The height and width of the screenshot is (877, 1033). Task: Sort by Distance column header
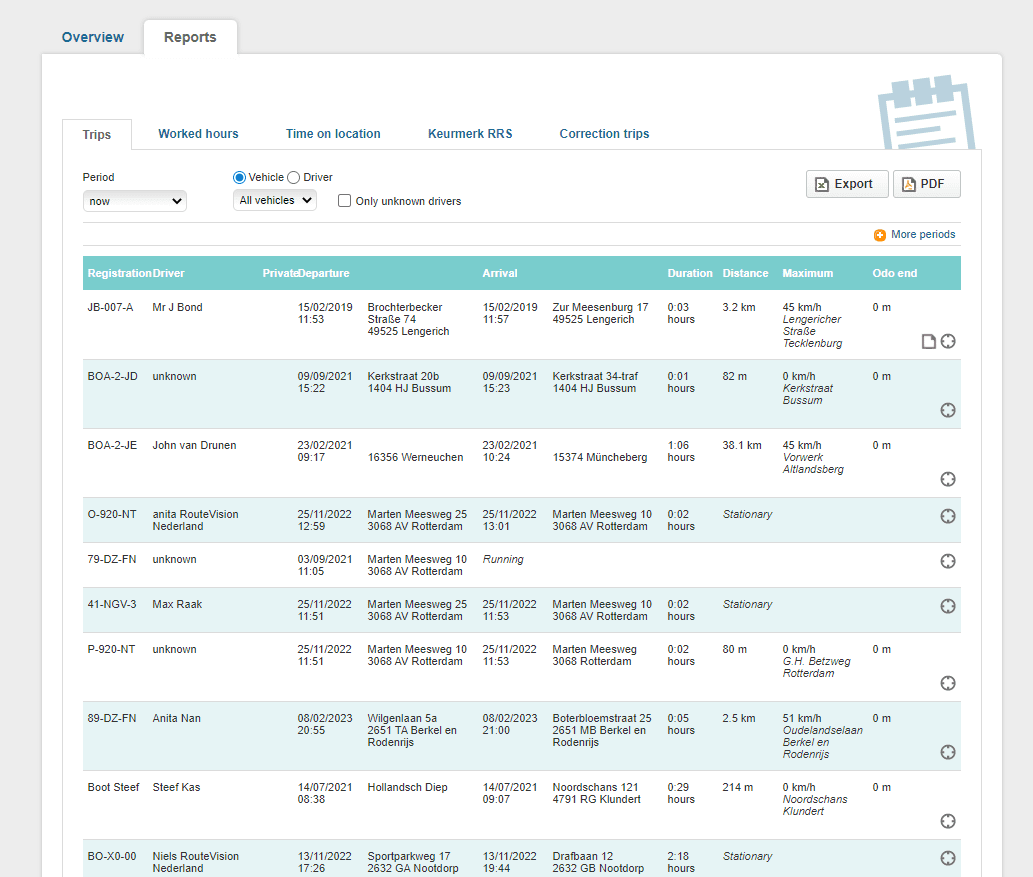tap(745, 273)
